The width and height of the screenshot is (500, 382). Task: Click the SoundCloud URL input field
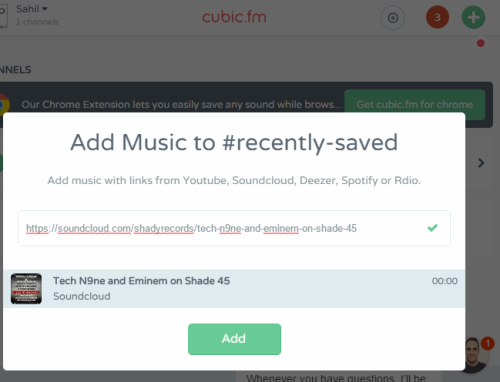coord(234,228)
